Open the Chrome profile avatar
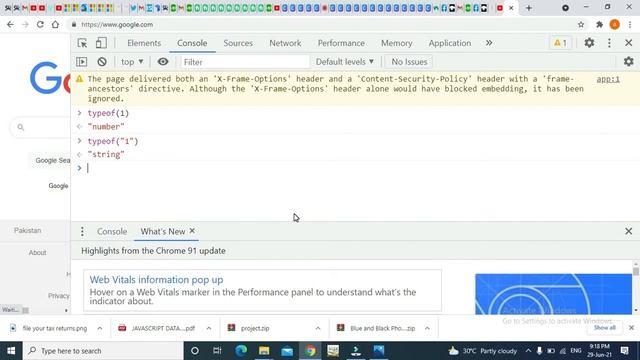The image size is (640, 360). coord(615,24)
